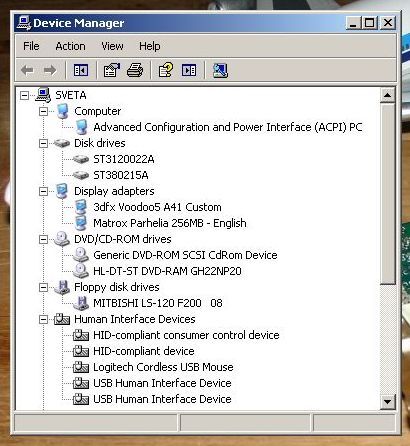Toggle the action pane toolbar icon
Image resolution: width=410 pixels, height=446 pixels.
pos(189,70)
